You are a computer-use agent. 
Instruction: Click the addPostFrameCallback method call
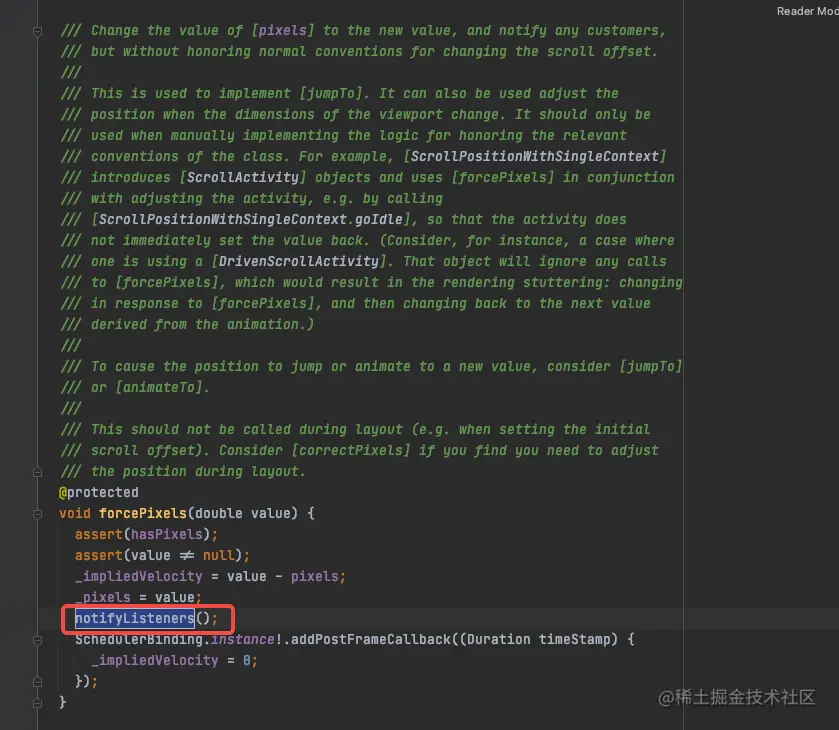(x=371, y=640)
